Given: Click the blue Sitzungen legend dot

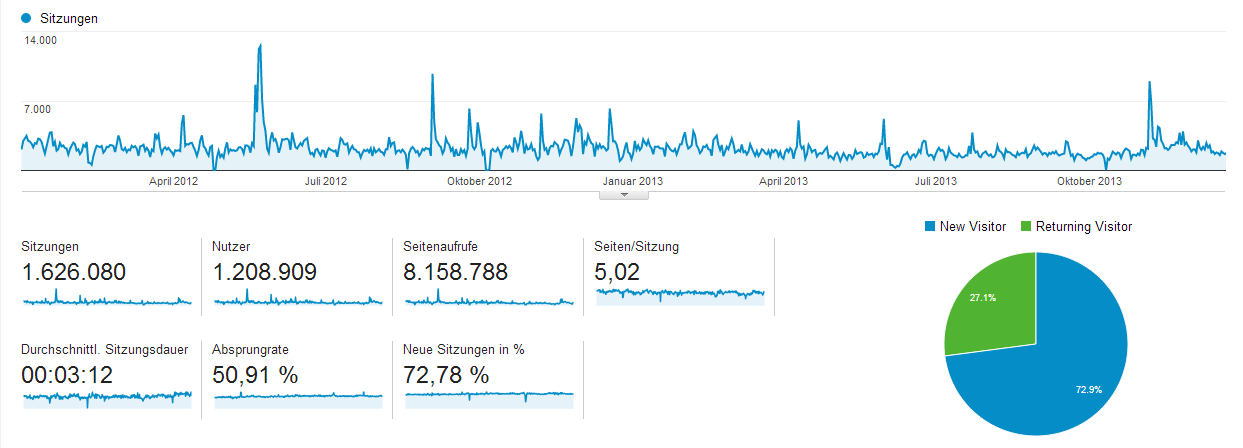Looking at the screenshot, I should [26, 18].
